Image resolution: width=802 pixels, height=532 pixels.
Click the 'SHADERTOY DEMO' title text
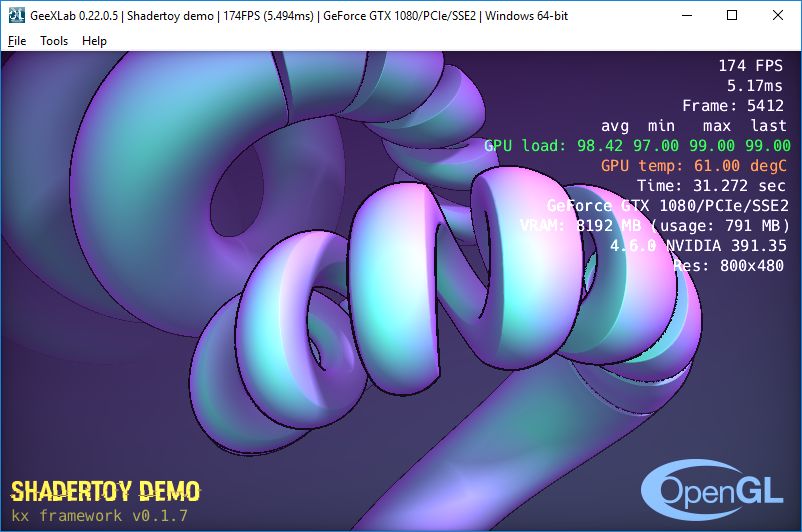pyautogui.click(x=105, y=491)
